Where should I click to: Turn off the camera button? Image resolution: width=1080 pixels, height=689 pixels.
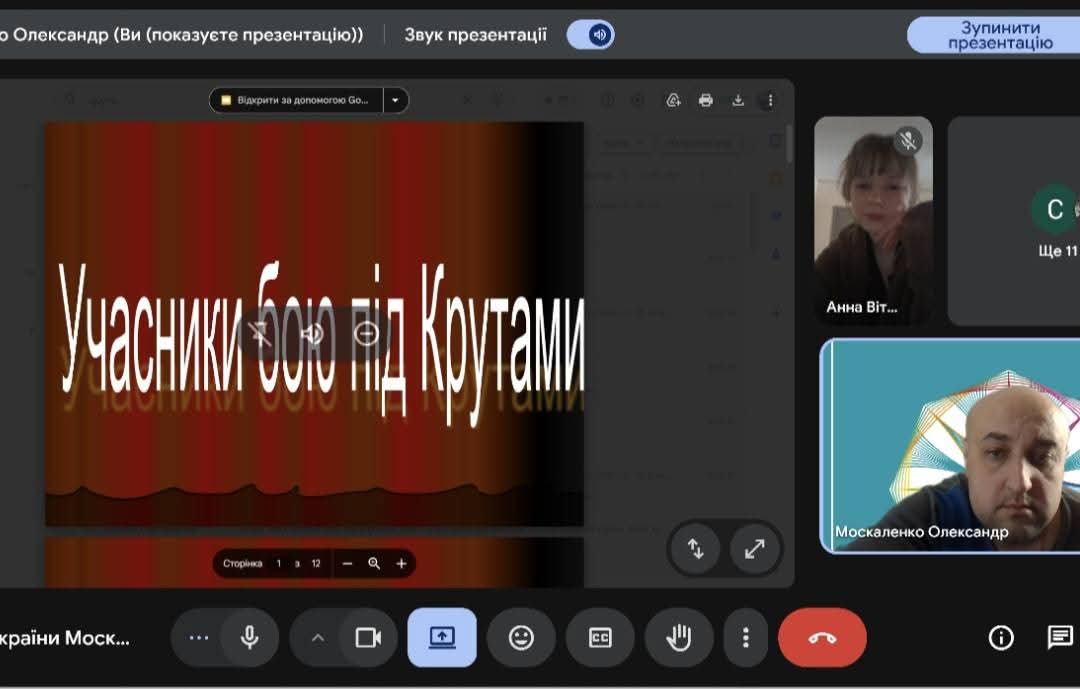[368, 637]
